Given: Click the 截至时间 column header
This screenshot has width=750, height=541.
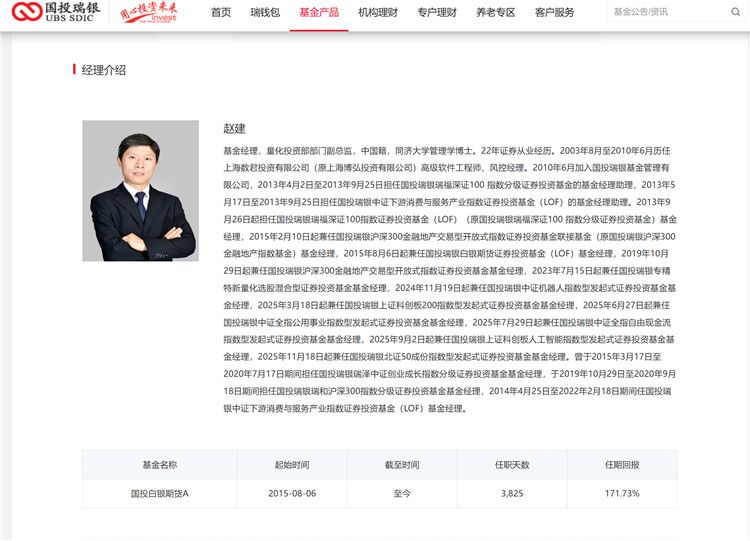Looking at the screenshot, I should (402, 465).
